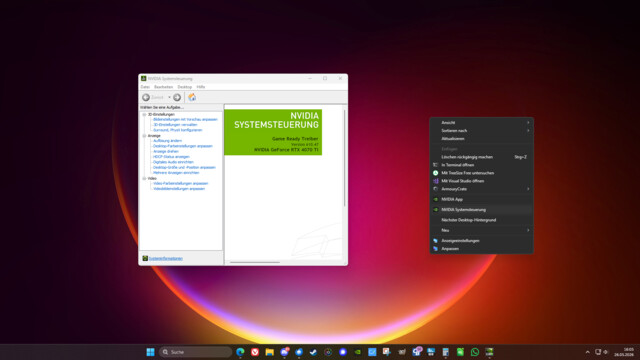Launch Vivaldi browser from taskbar

pos(255,352)
